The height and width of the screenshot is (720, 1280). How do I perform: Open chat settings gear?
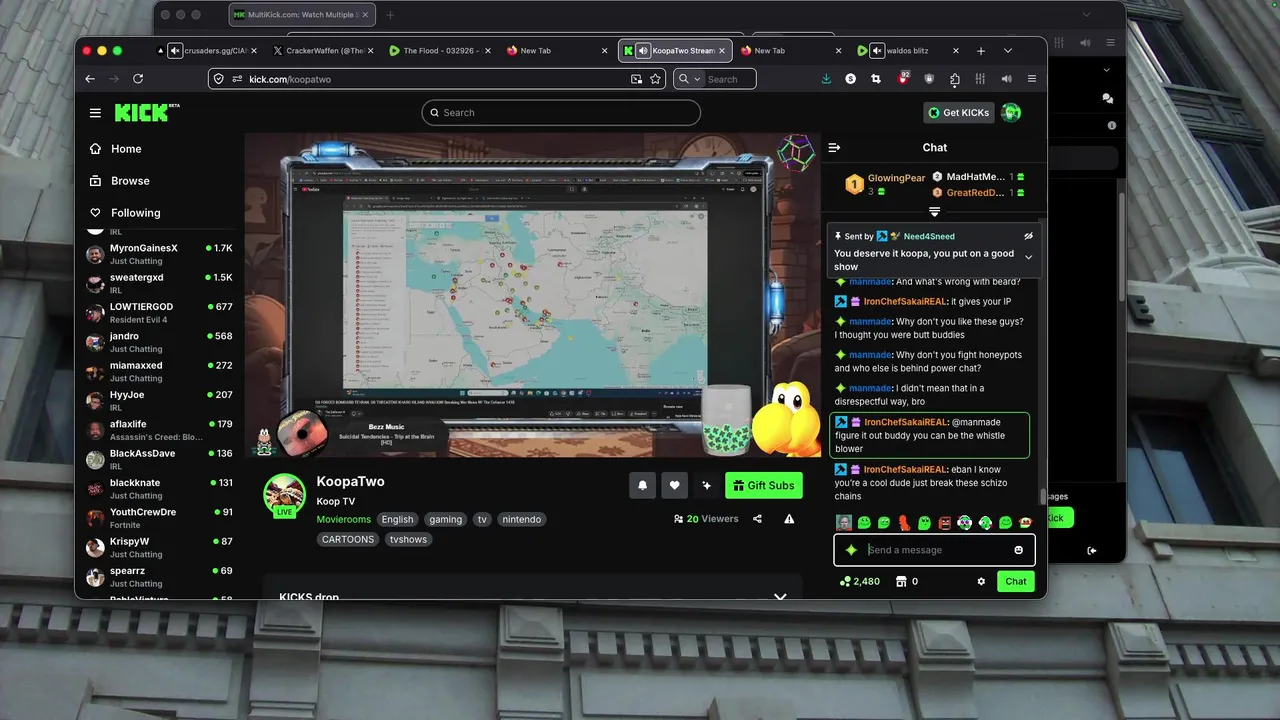981,581
